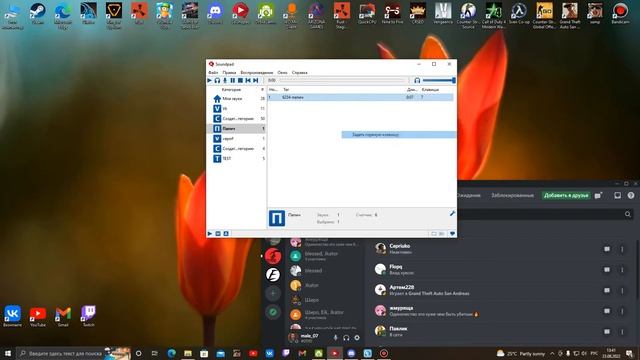Toggle microphone mute in Discord user panel

click(335, 338)
